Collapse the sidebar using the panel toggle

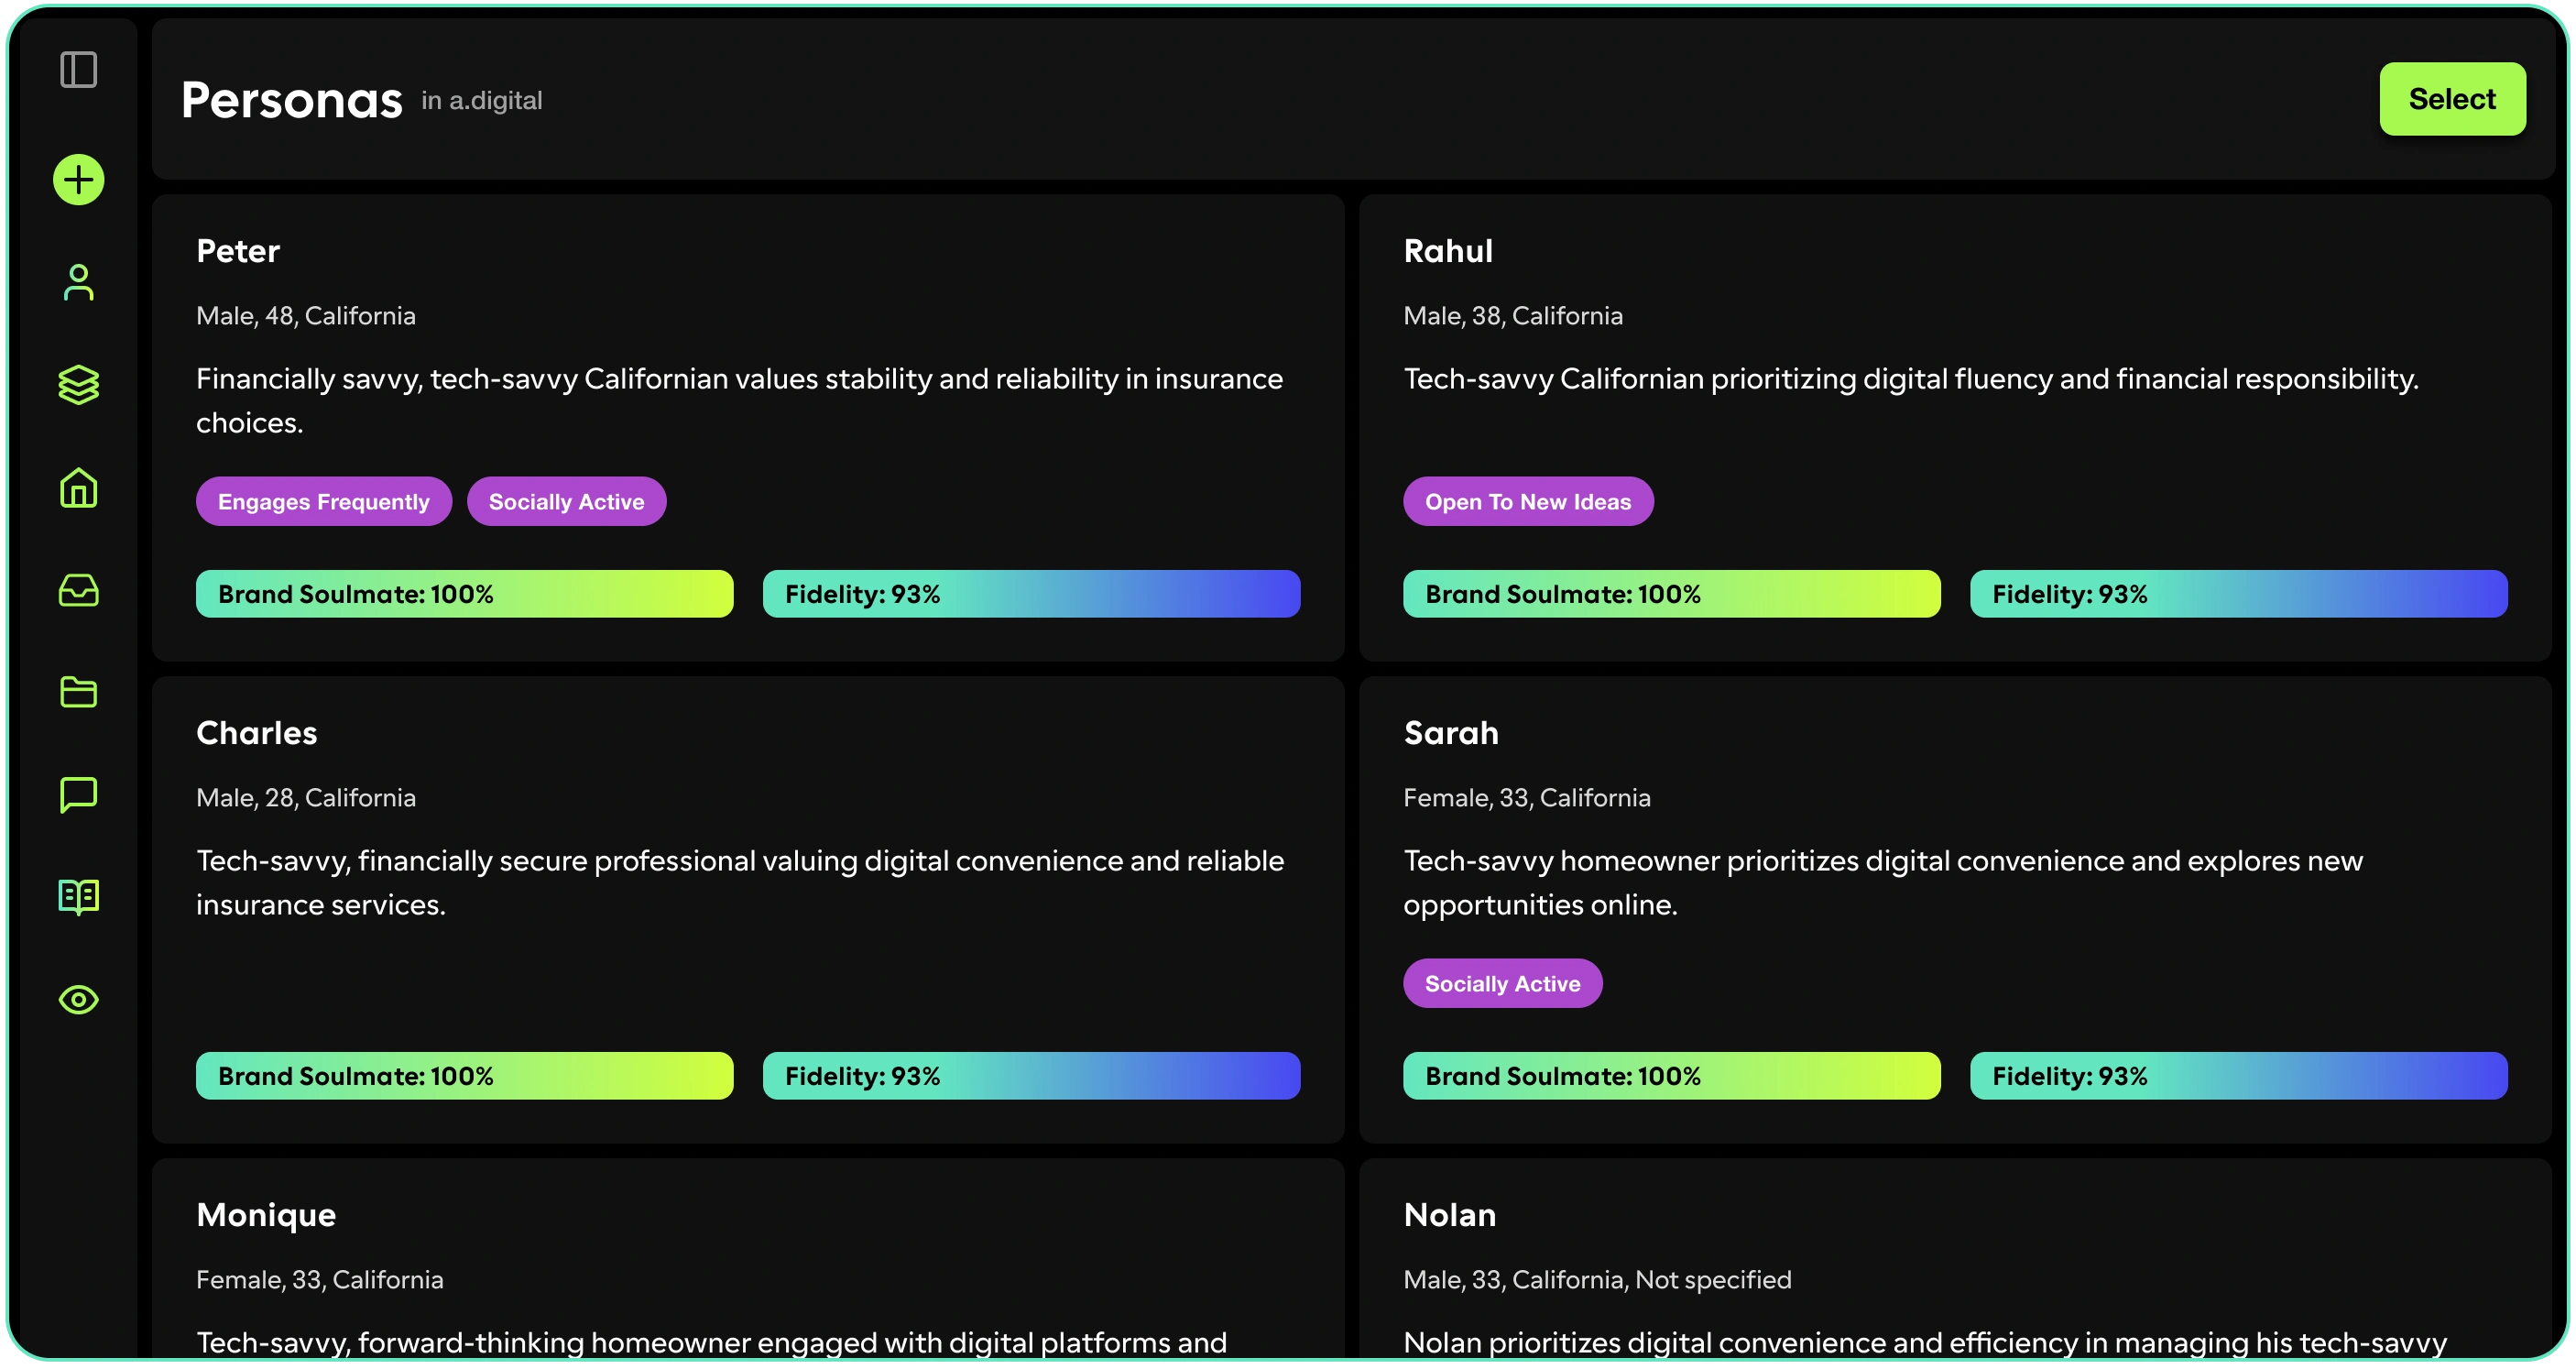80,70
